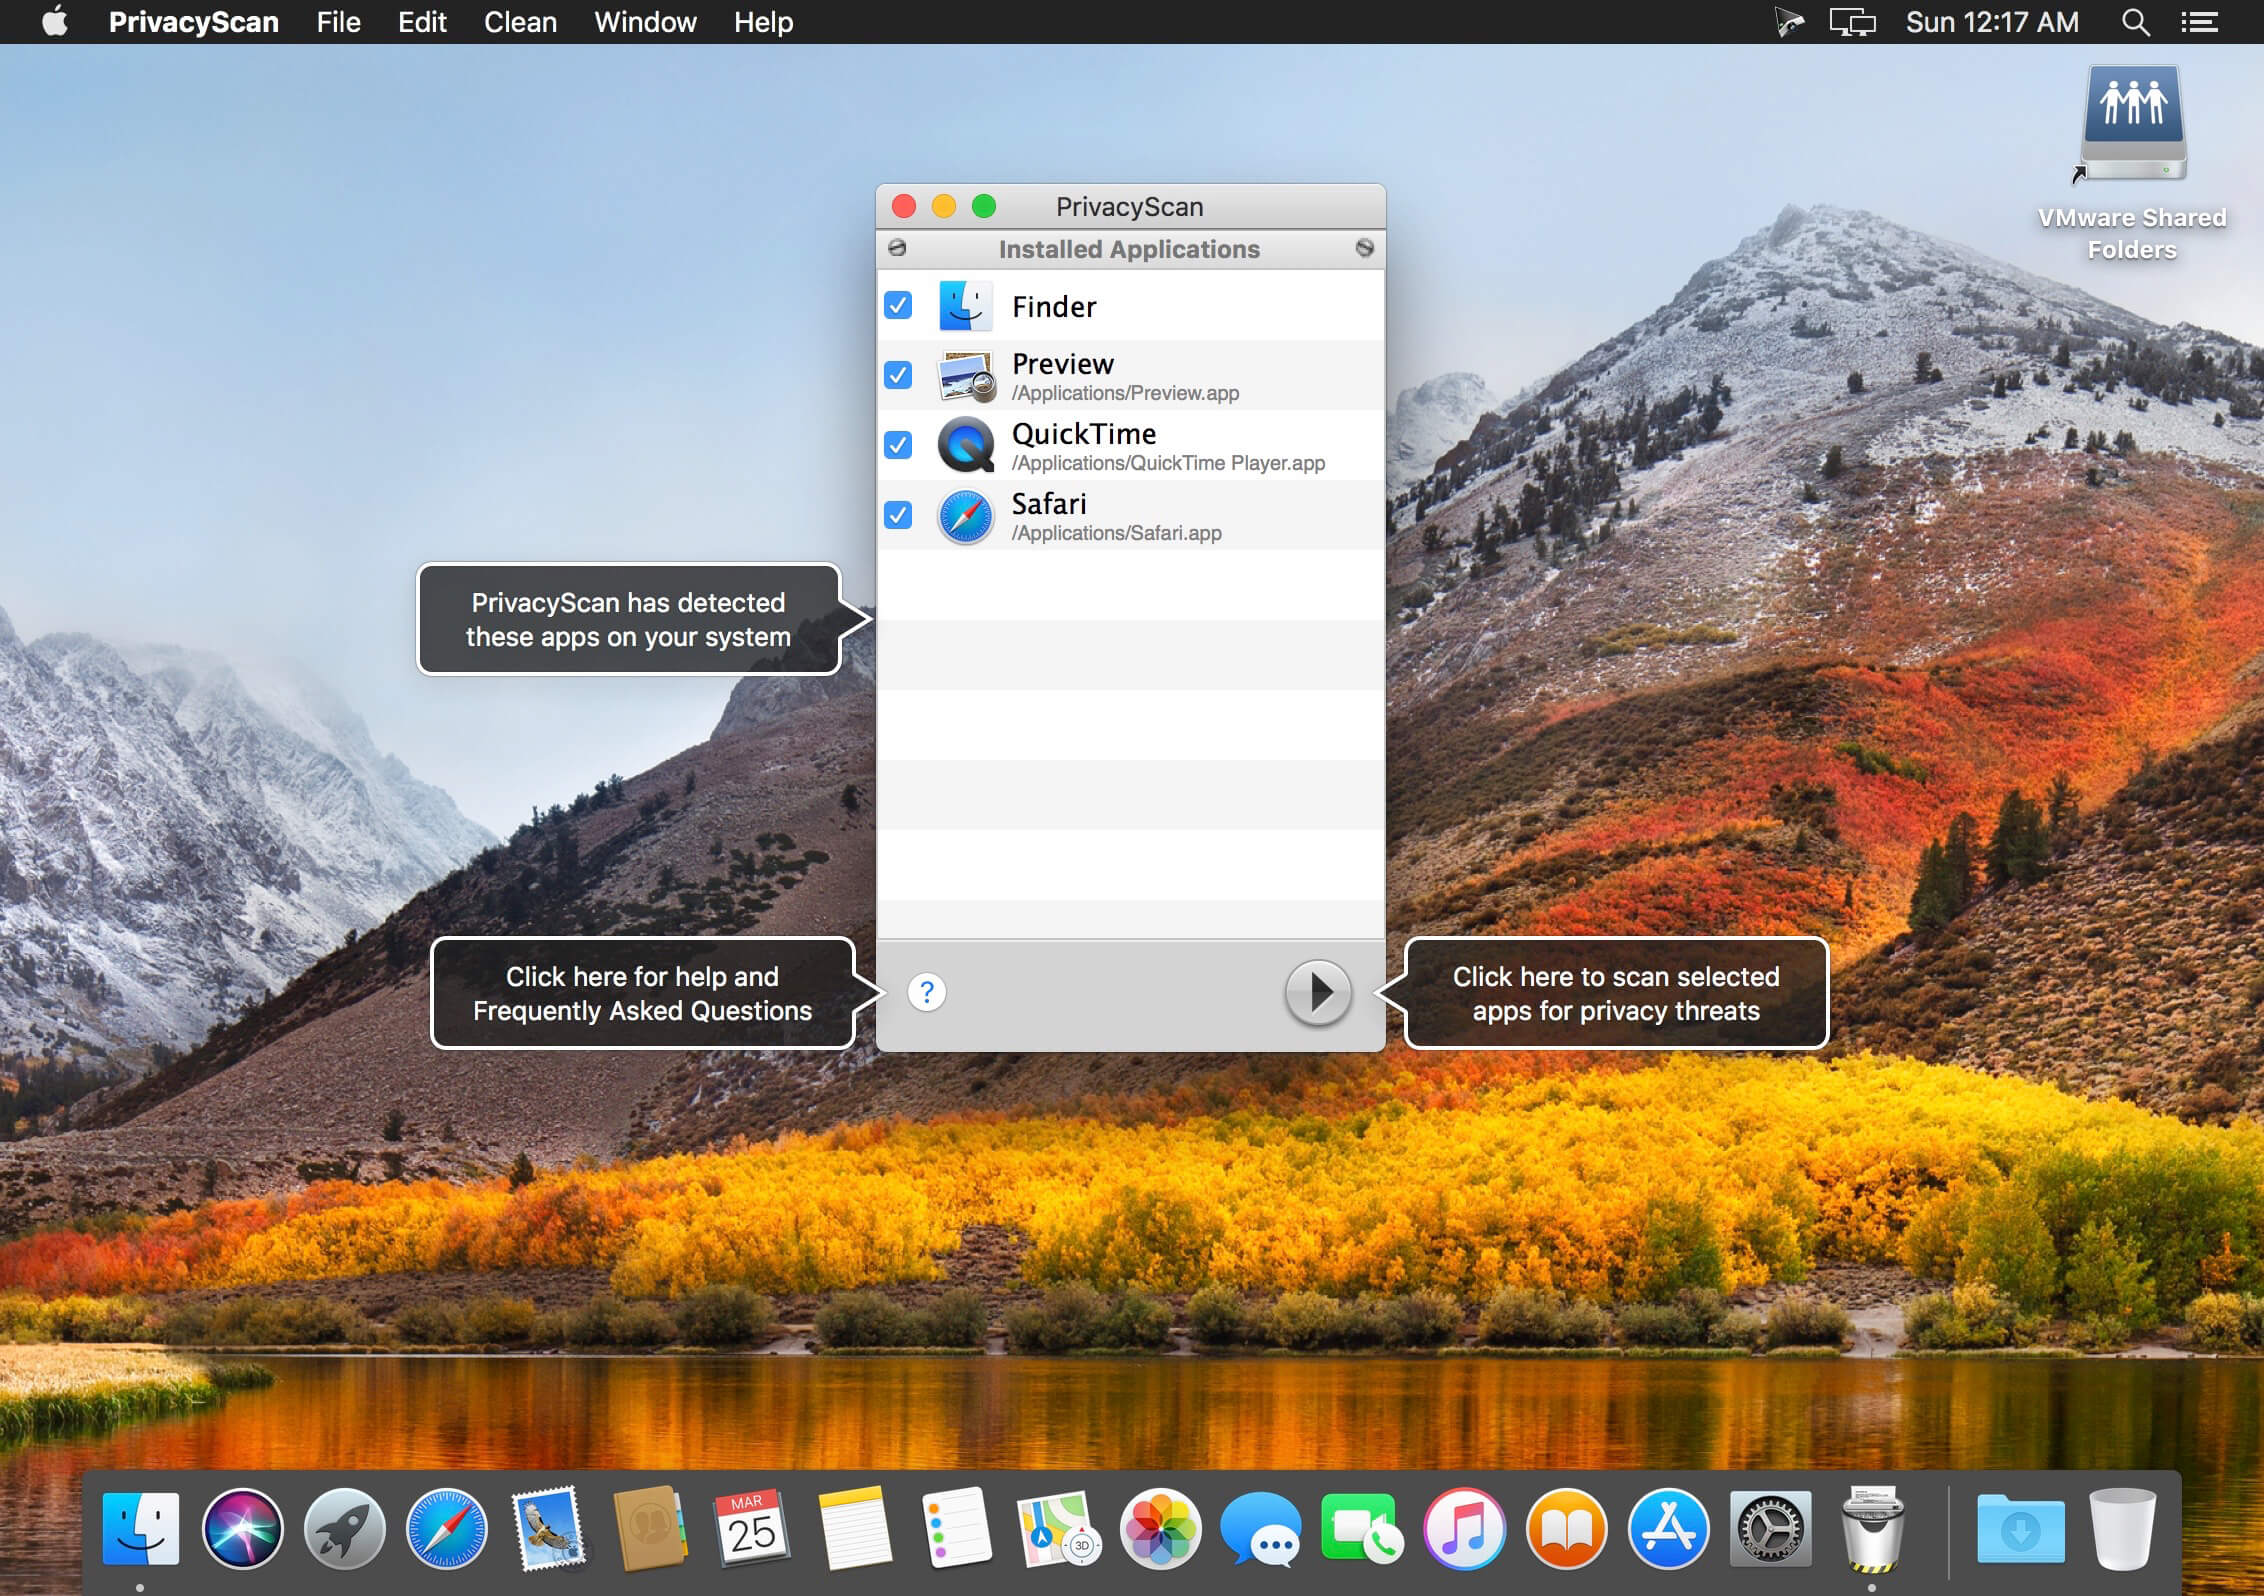The width and height of the screenshot is (2264, 1596).
Task: Uncheck the Finder checkbox
Action: pyautogui.click(x=898, y=305)
